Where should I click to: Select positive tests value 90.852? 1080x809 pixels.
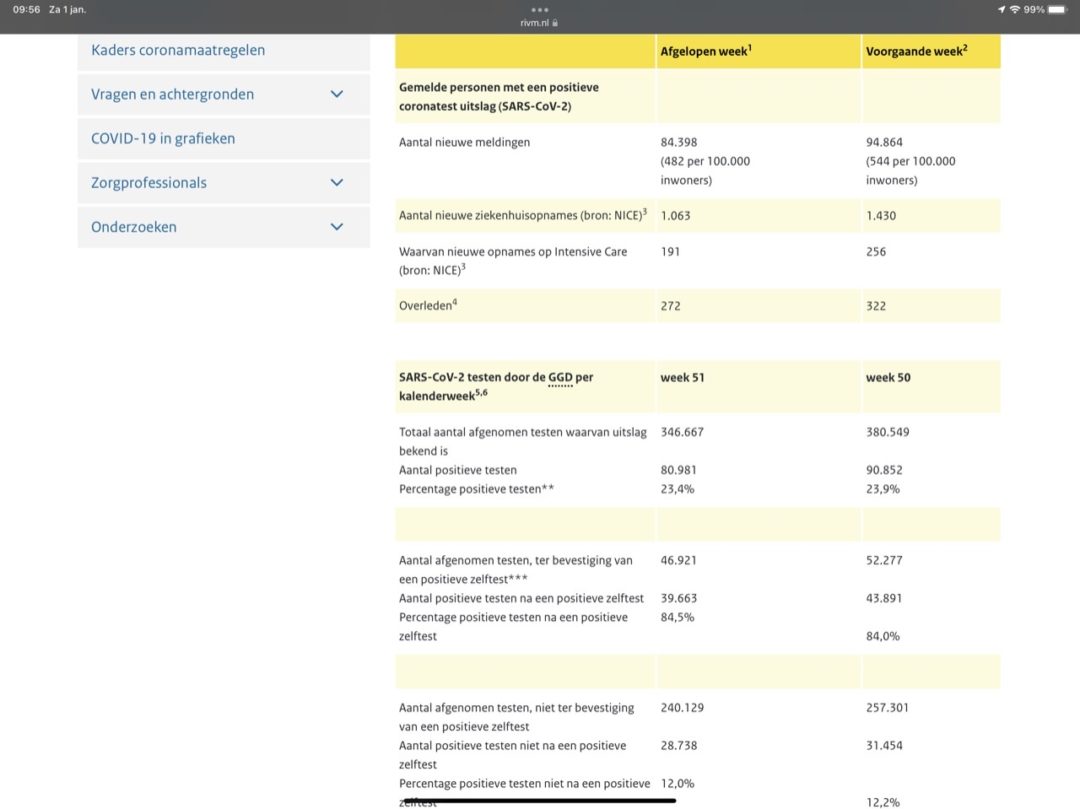tap(884, 470)
